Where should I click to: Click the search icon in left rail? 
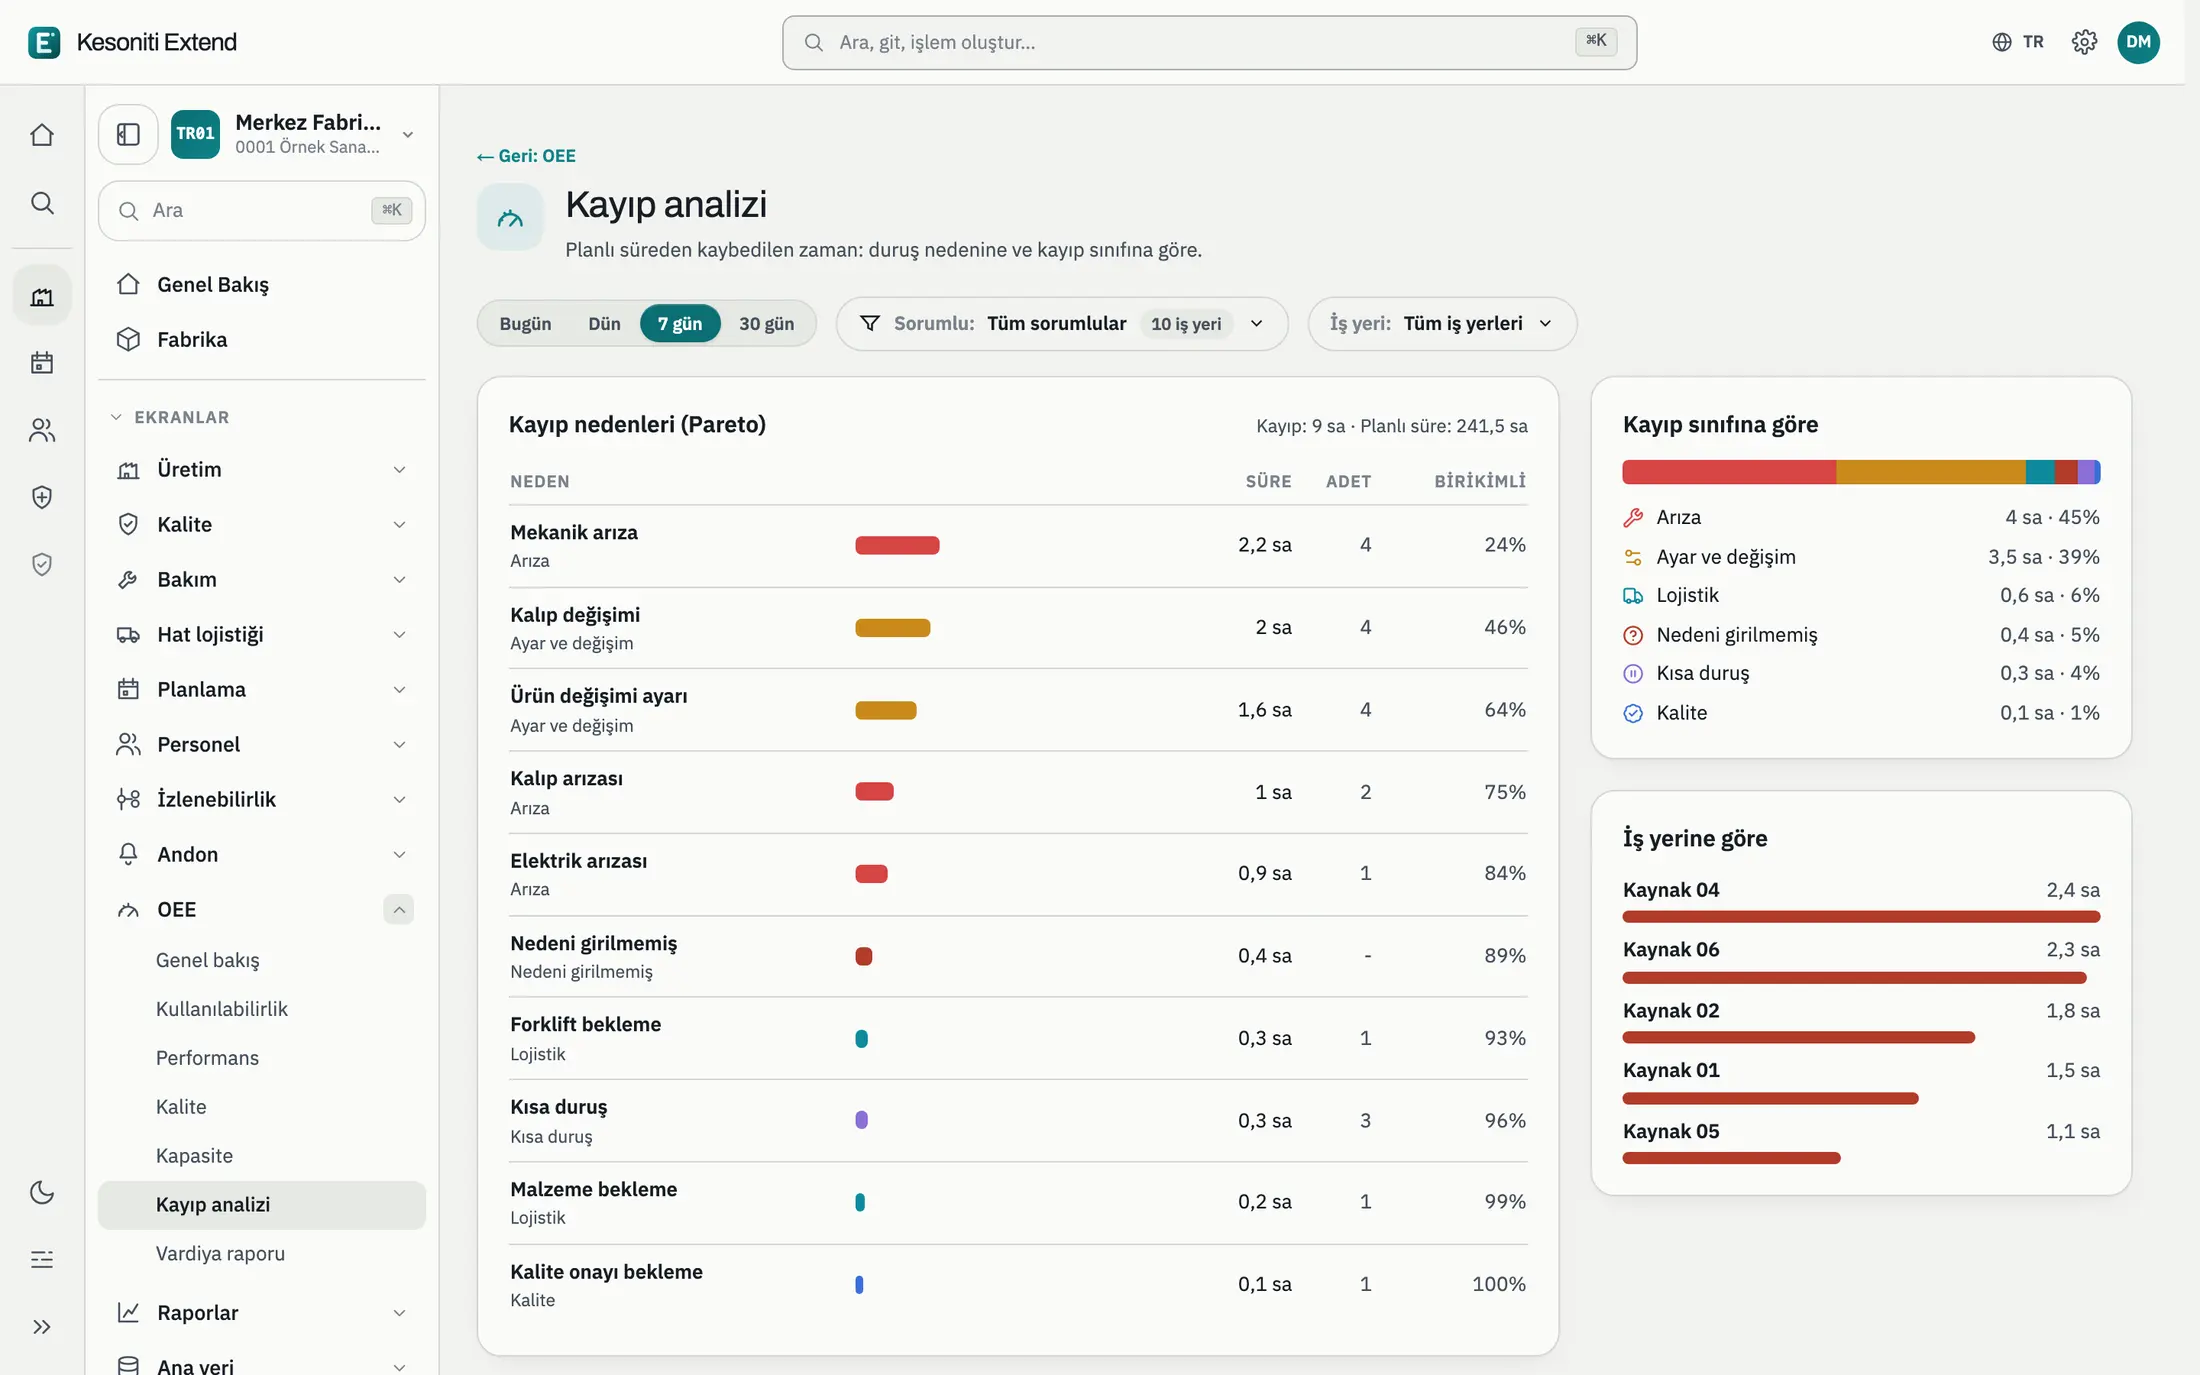[42, 203]
